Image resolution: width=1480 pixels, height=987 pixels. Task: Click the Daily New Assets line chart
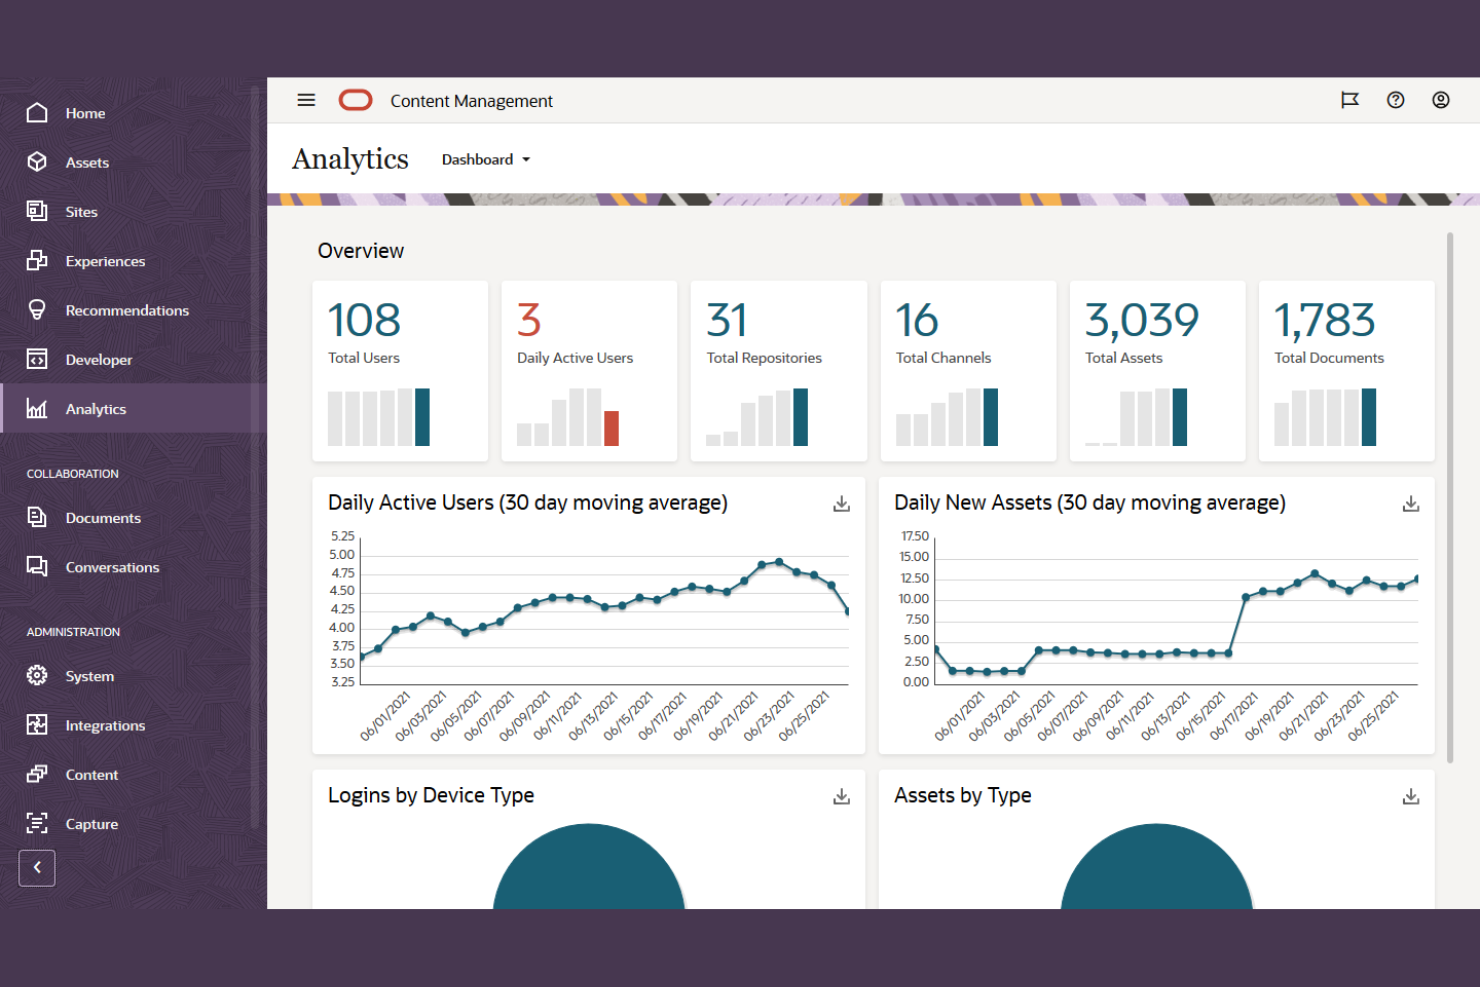tap(1175, 610)
